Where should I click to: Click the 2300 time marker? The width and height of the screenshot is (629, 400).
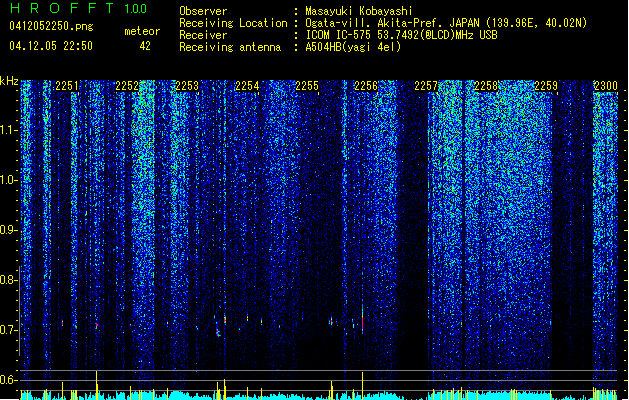tap(606, 86)
